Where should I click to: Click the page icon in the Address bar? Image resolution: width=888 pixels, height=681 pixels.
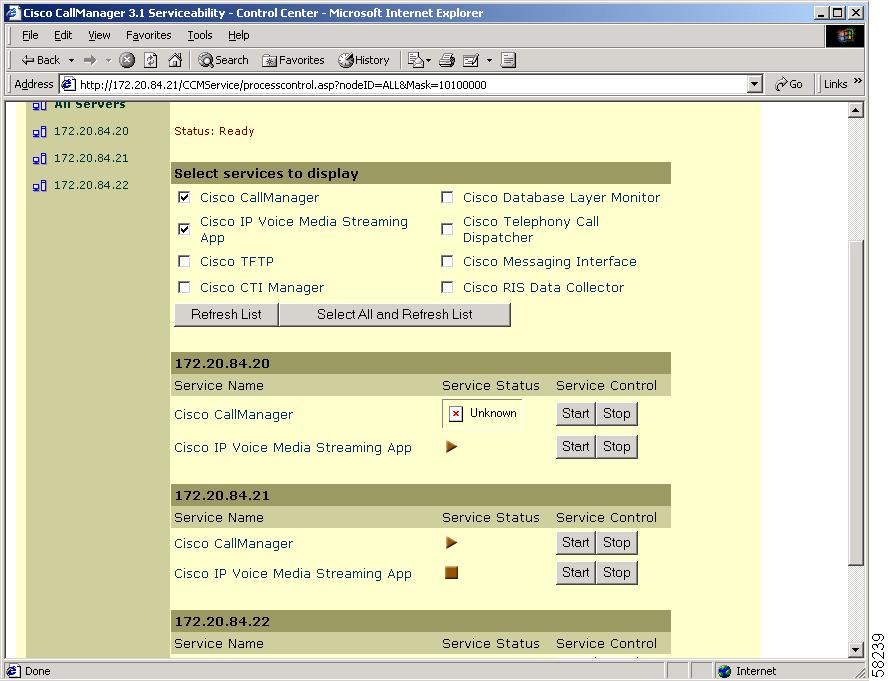coord(68,84)
